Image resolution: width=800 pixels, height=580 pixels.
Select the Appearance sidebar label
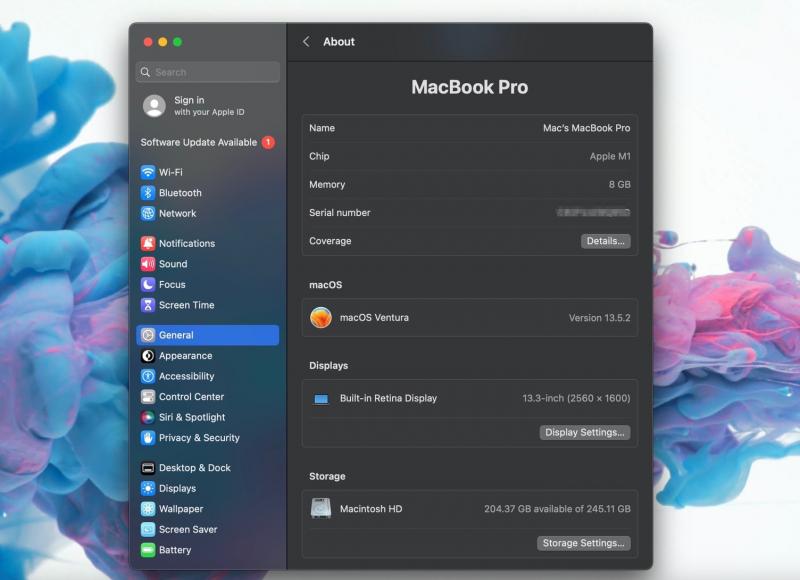[185, 356]
